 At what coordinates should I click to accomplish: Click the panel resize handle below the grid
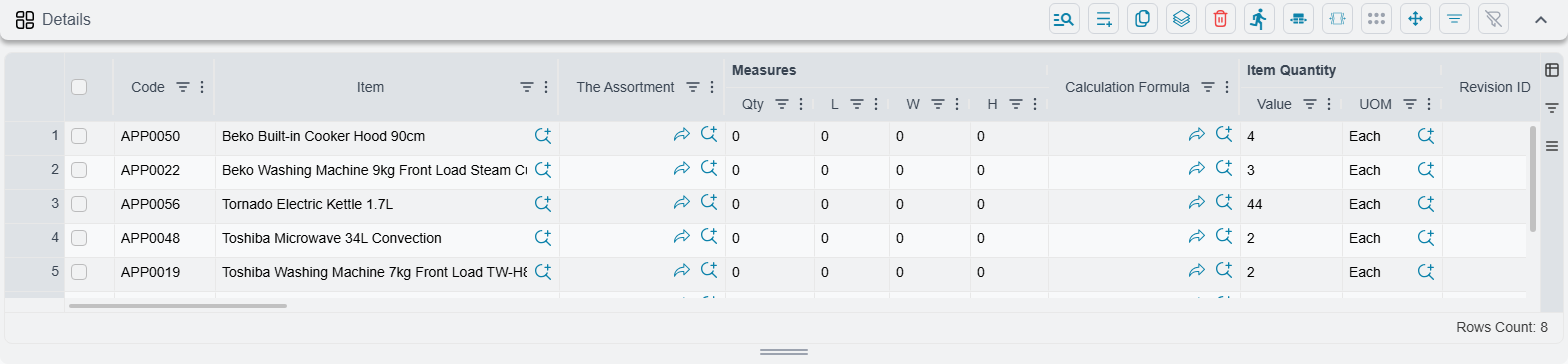pyautogui.click(x=784, y=352)
